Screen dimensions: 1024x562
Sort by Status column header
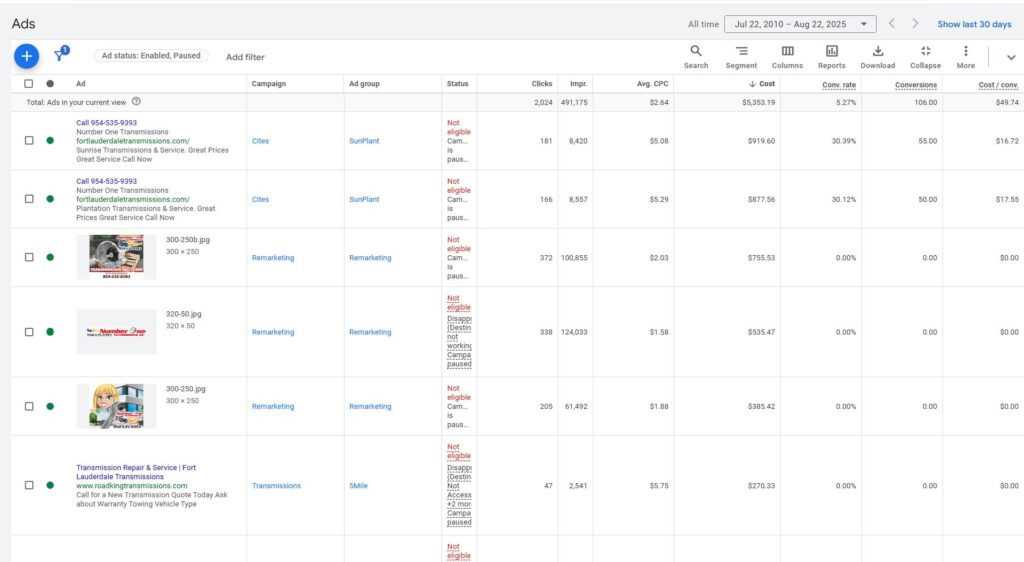457,84
